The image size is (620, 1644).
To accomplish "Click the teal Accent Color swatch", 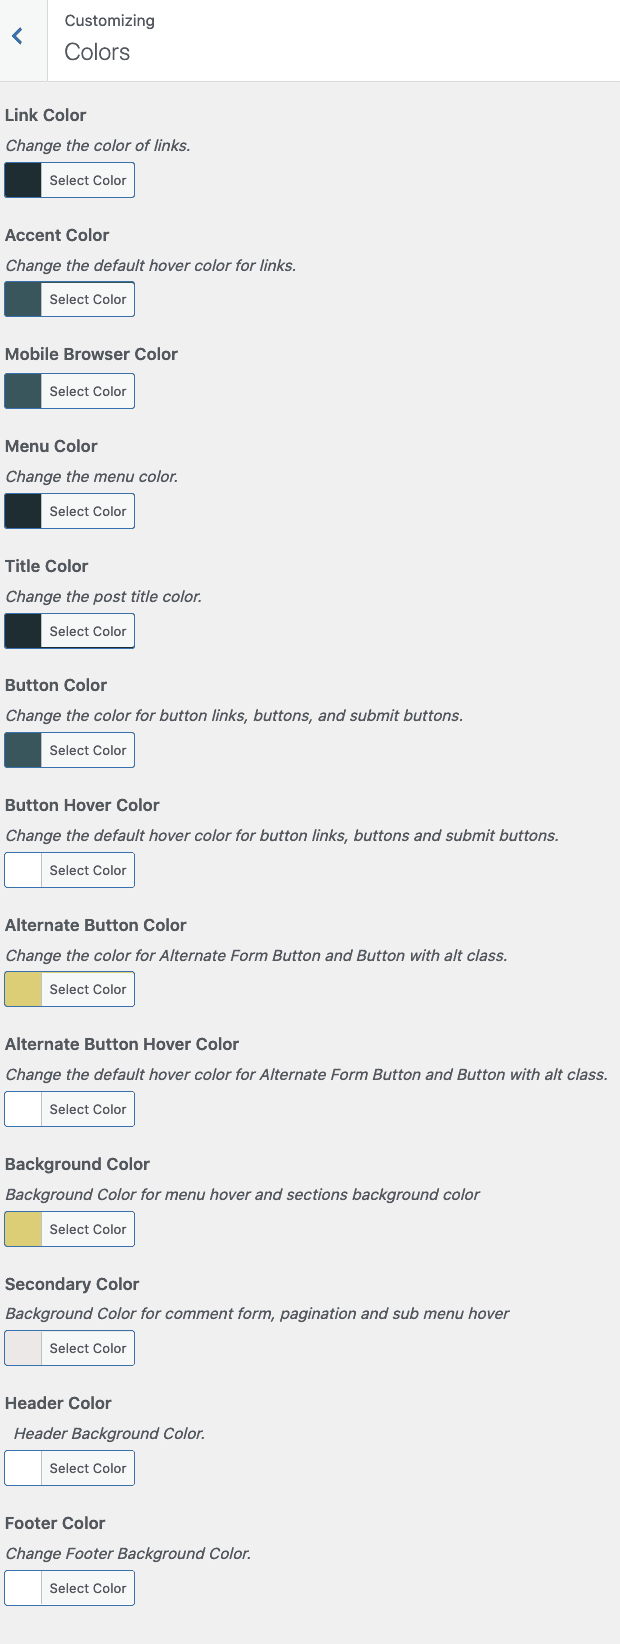I will tap(21, 298).
